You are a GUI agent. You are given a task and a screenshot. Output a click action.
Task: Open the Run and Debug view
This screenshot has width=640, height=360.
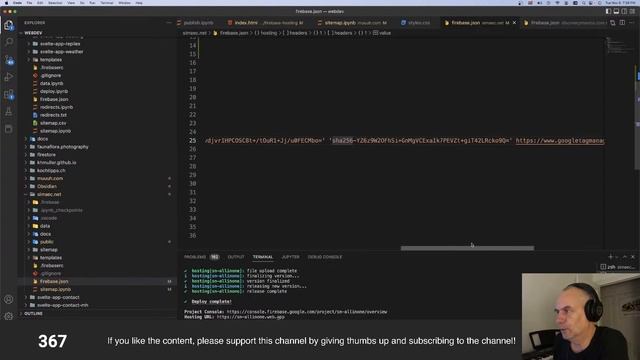9,77
